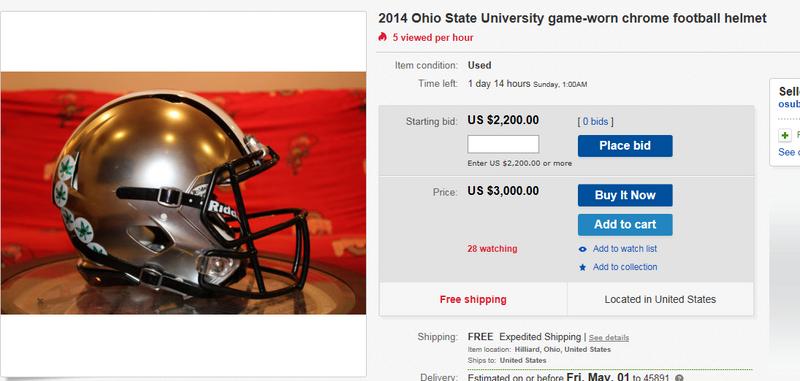800x381 pixels.
Task: Open the helmet product photo
Action: [183, 193]
